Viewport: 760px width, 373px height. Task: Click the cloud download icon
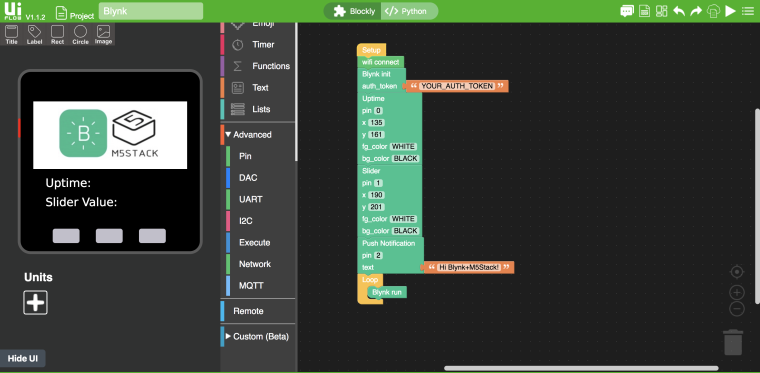pyautogui.click(x=713, y=11)
